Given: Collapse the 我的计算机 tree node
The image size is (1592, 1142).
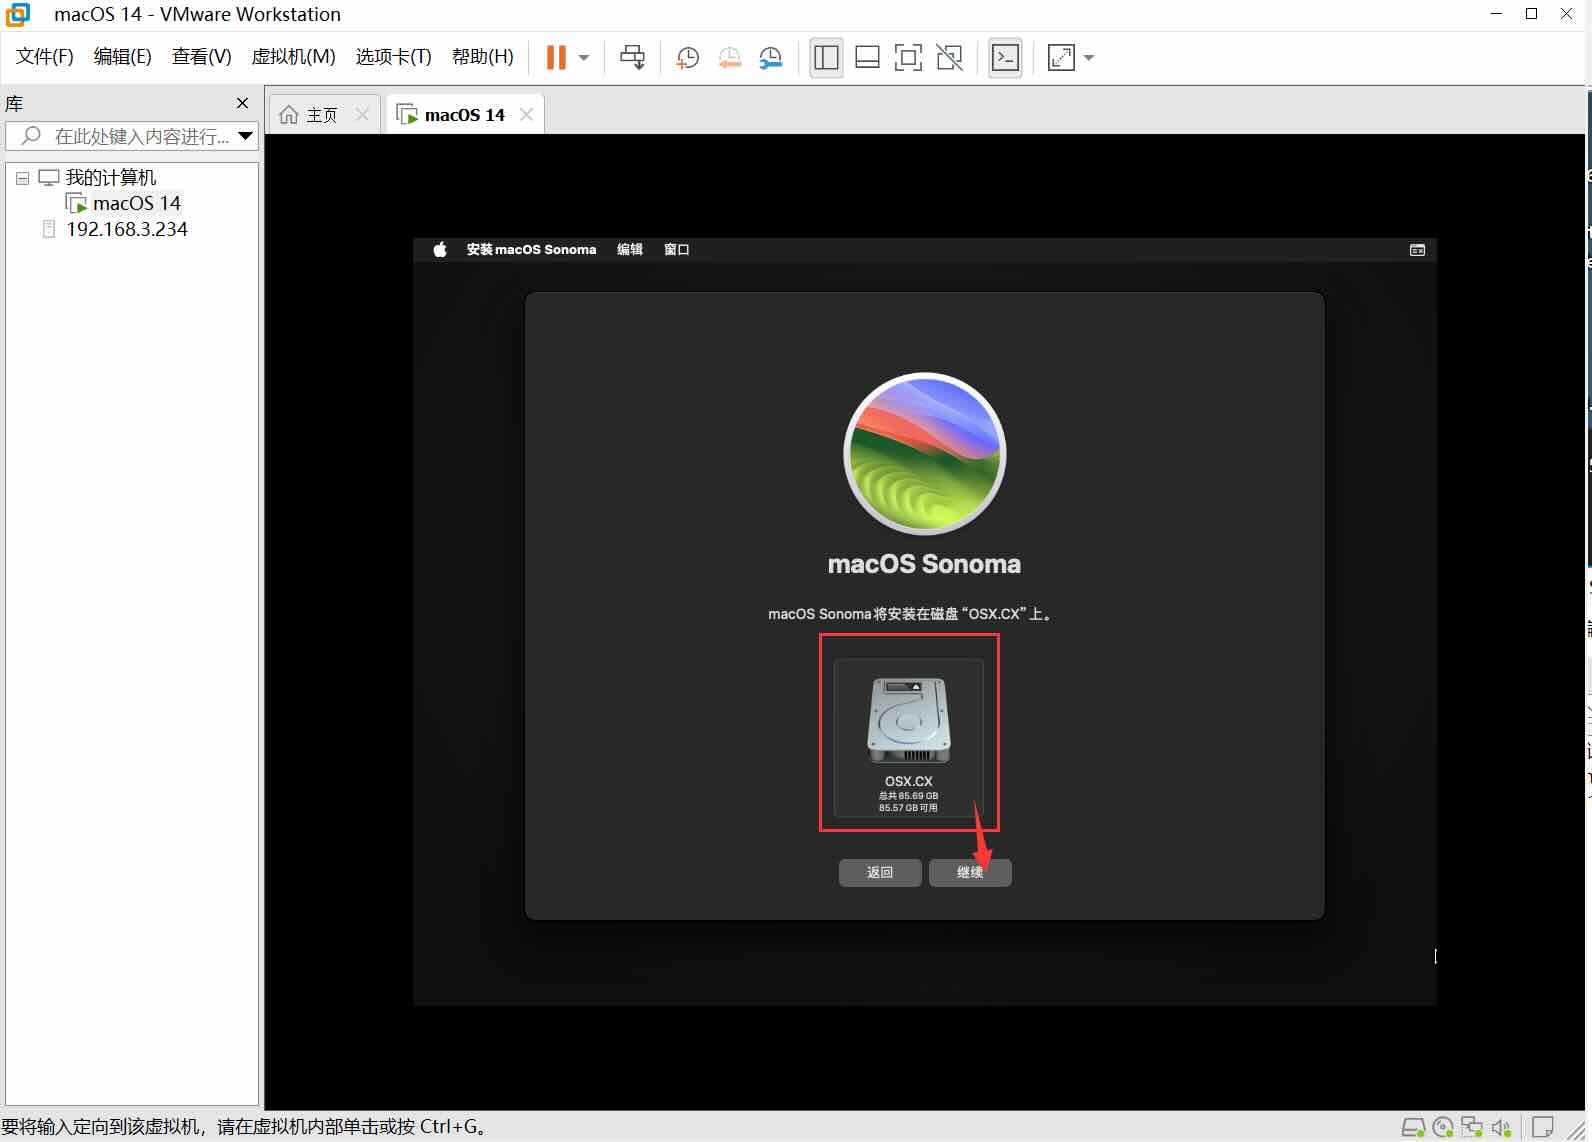Looking at the screenshot, I should point(22,178).
